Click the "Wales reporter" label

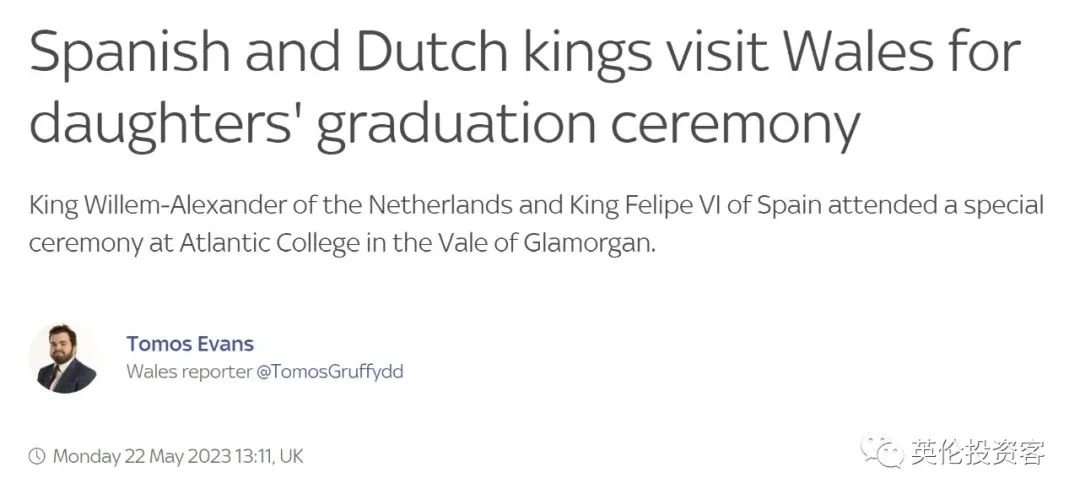point(188,372)
